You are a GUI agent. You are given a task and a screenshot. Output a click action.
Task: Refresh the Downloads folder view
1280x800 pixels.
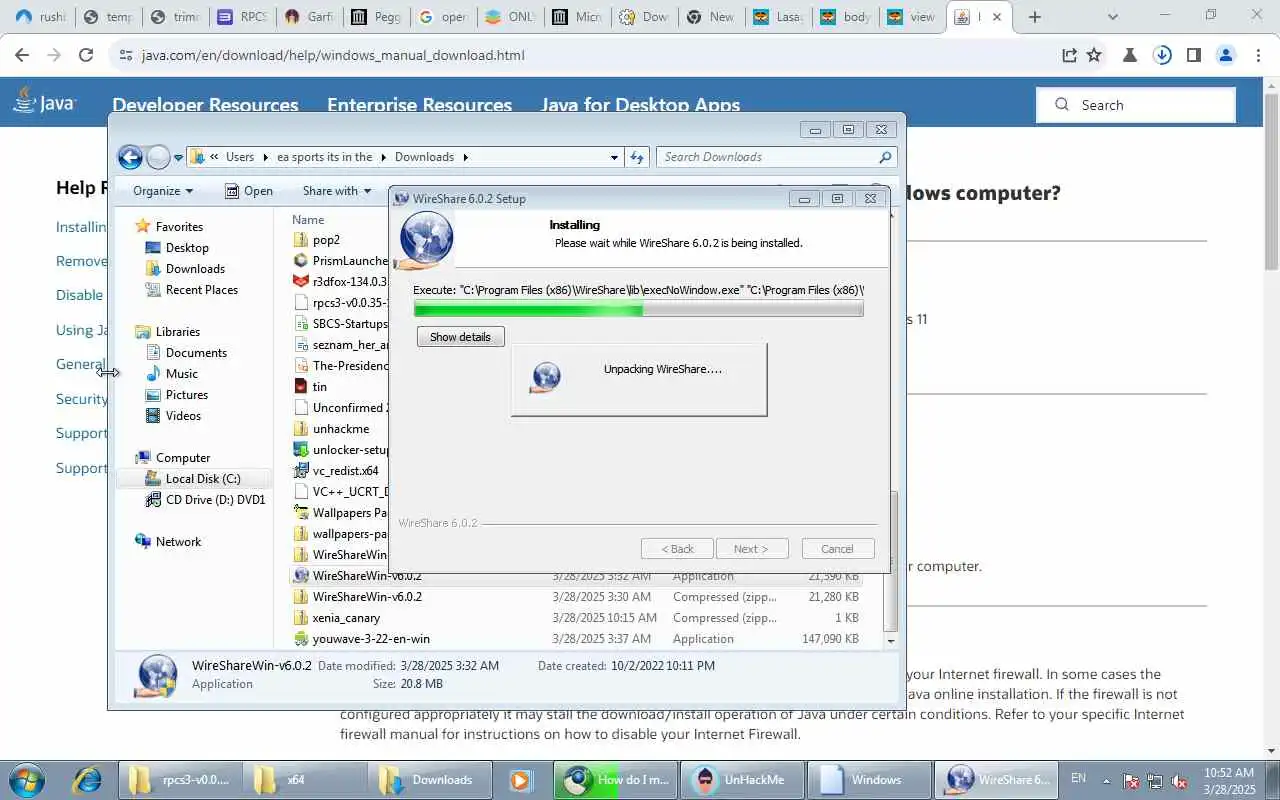tap(636, 157)
